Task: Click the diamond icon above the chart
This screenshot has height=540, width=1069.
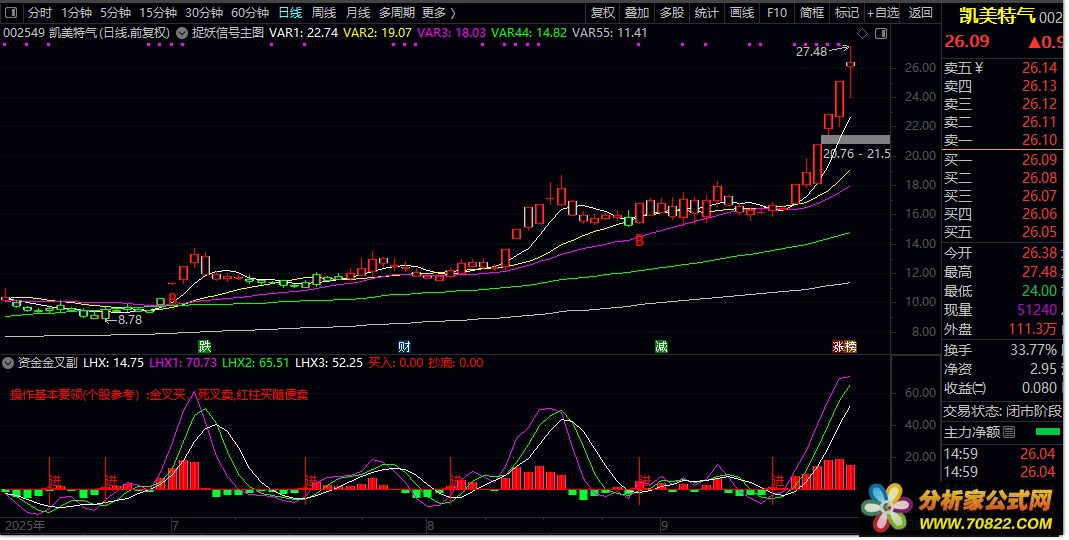Action: (862, 33)
